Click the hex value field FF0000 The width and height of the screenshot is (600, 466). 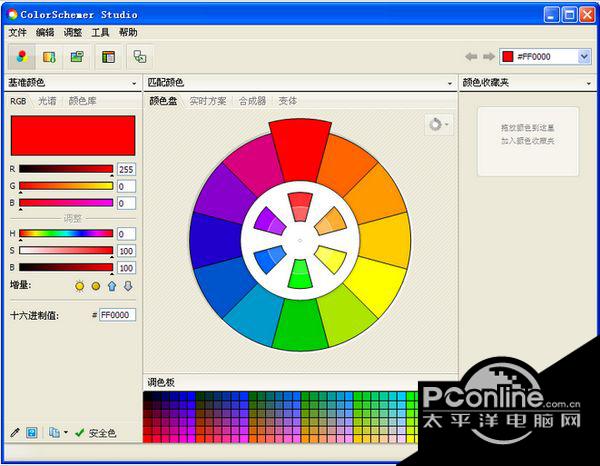[x=117, y=315]
